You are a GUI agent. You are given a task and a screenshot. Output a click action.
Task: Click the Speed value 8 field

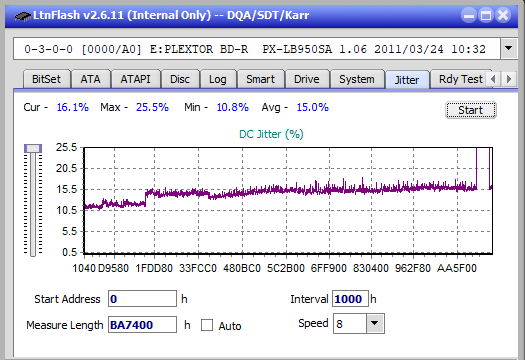[350, 323]
